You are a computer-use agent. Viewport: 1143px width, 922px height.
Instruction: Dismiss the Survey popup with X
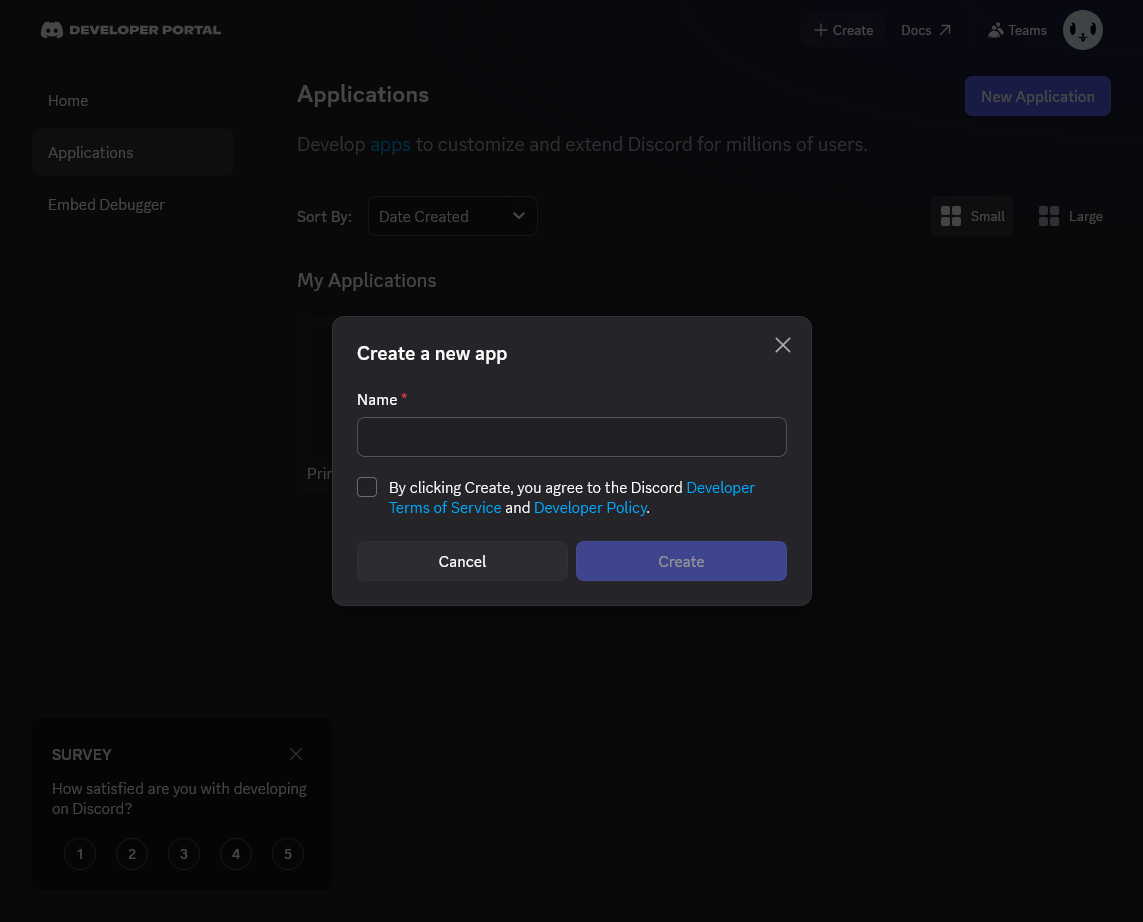pyautogui.click(x=296, y=754)
